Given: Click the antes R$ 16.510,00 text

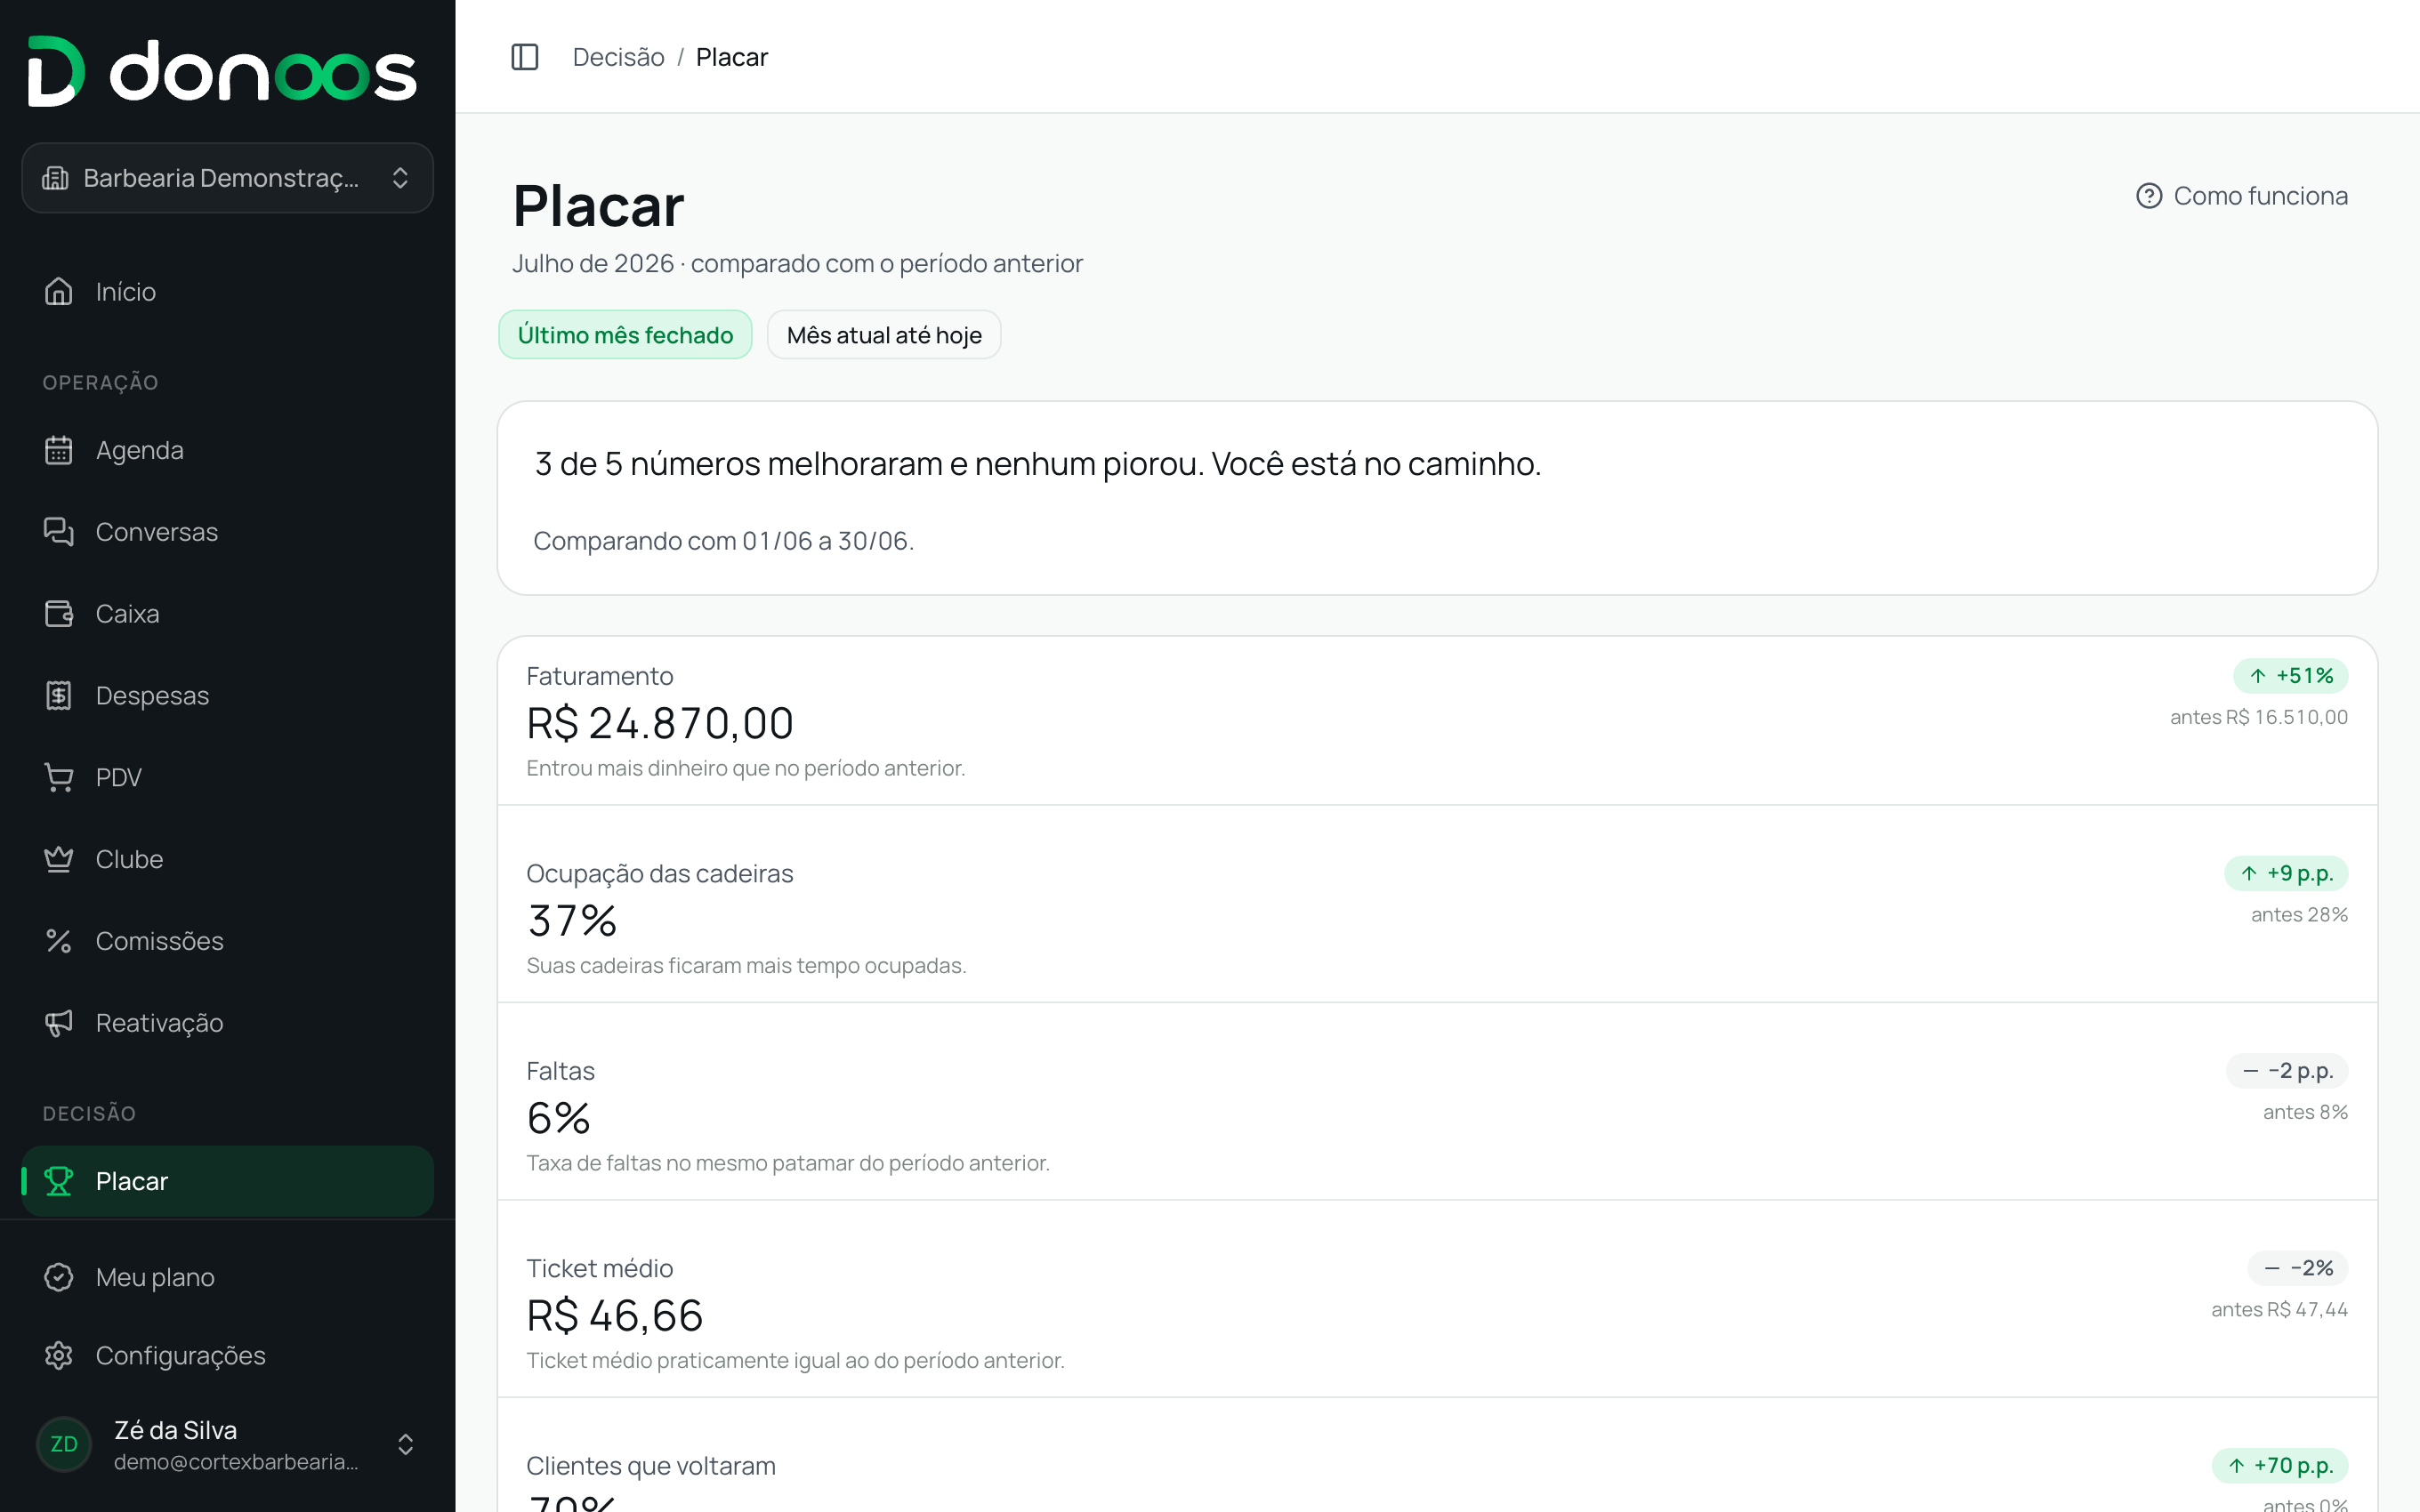Looking at the screenshot, I should (2259, 717).
